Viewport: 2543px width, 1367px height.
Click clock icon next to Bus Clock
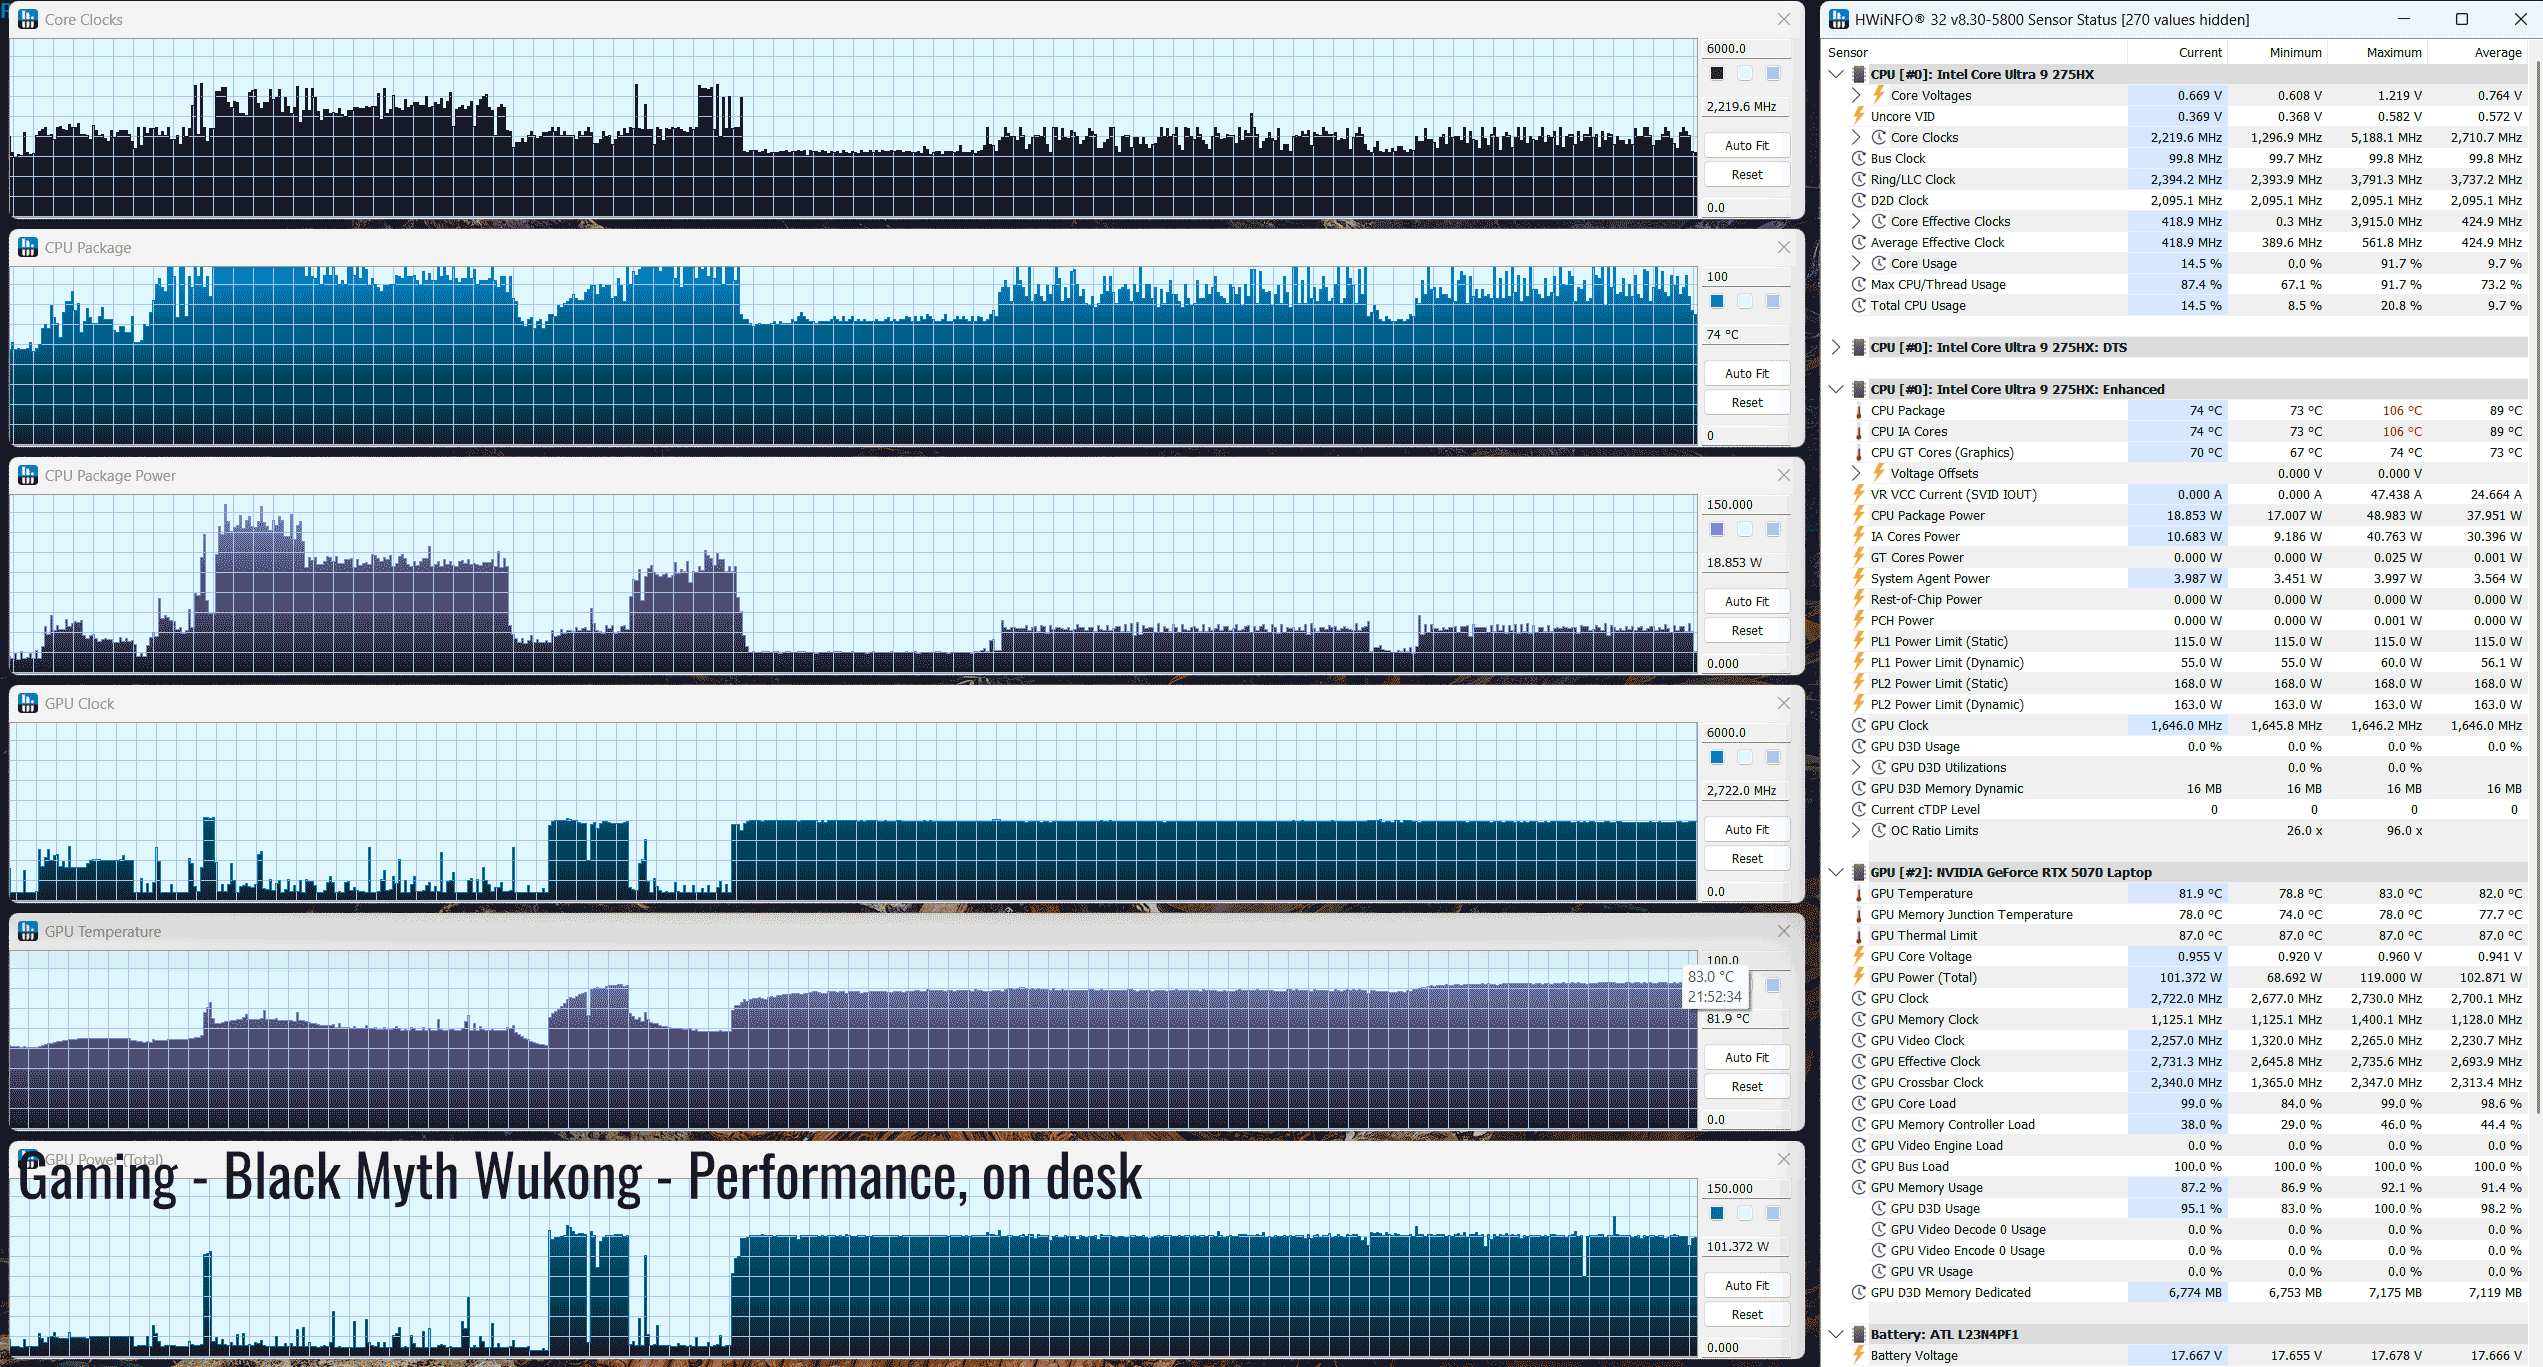tap(1858, 158)
